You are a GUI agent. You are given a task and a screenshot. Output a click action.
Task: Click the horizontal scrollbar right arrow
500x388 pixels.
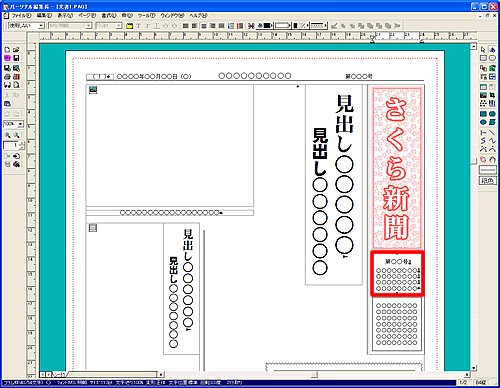click(467, 375)
